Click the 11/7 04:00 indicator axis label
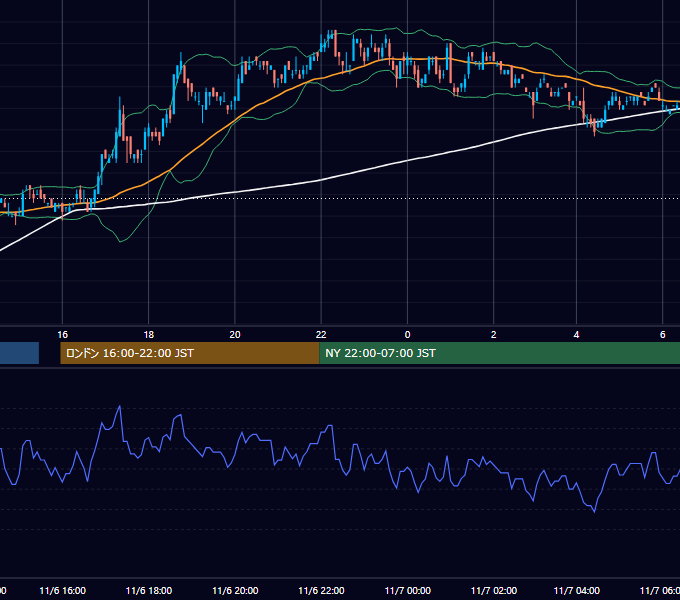The image size is (680, 600). pyautogui.click(x=577, y=591)
